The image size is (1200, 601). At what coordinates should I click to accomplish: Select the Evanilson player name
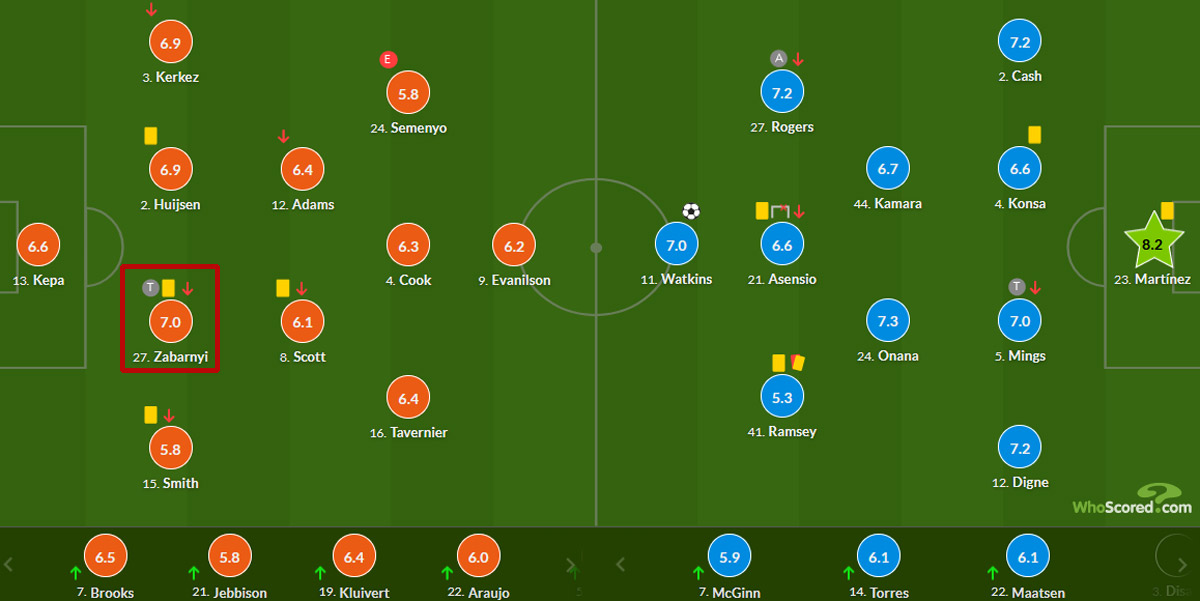pos(519,280)
